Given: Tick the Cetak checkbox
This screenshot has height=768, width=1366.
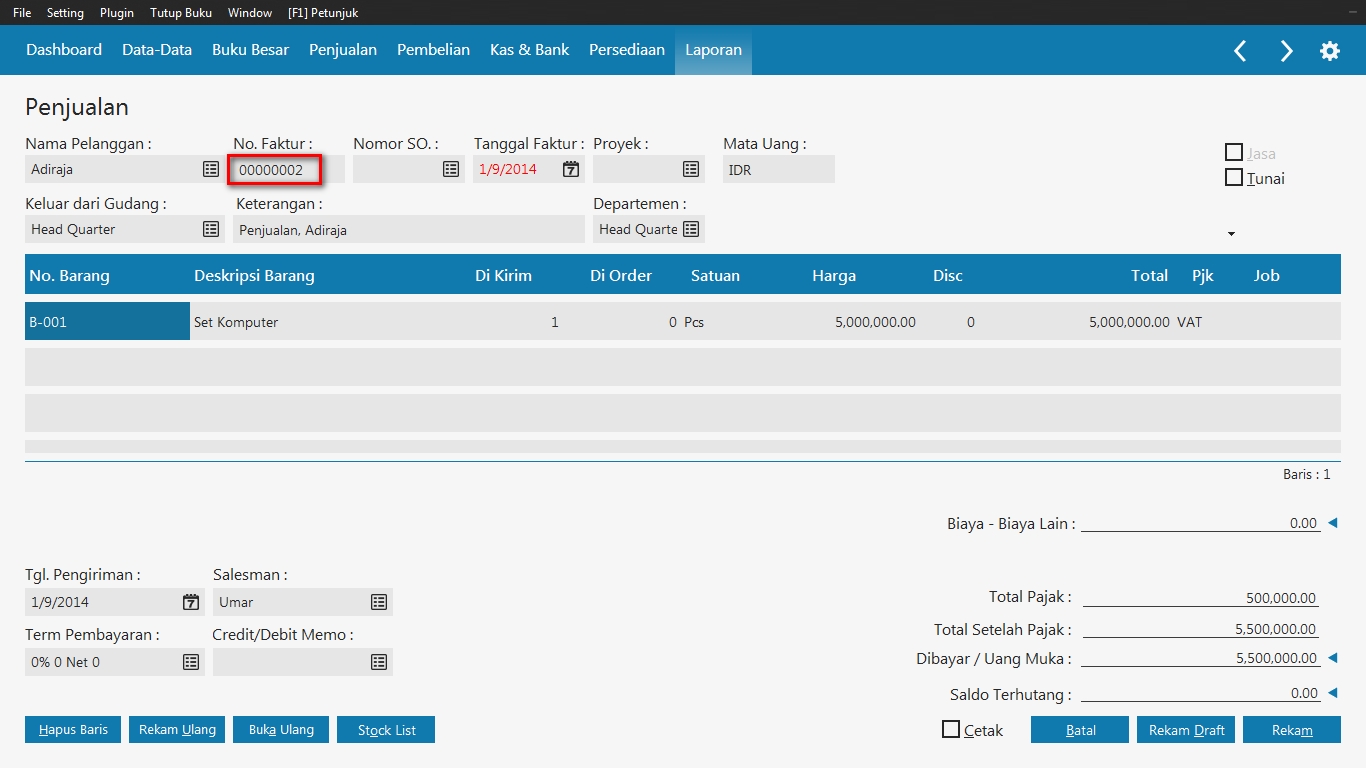Looking at the screenshot, I should (x=951, y=730).
